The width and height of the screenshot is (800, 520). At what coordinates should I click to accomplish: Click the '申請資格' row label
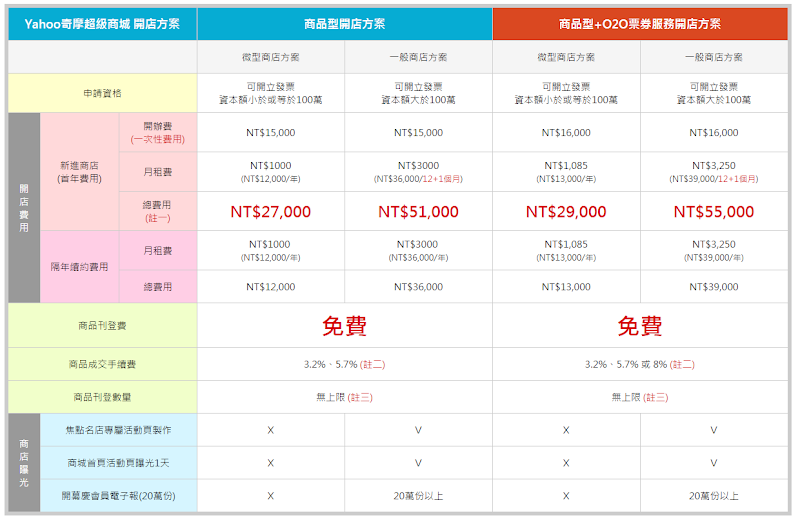click(103, 93)
